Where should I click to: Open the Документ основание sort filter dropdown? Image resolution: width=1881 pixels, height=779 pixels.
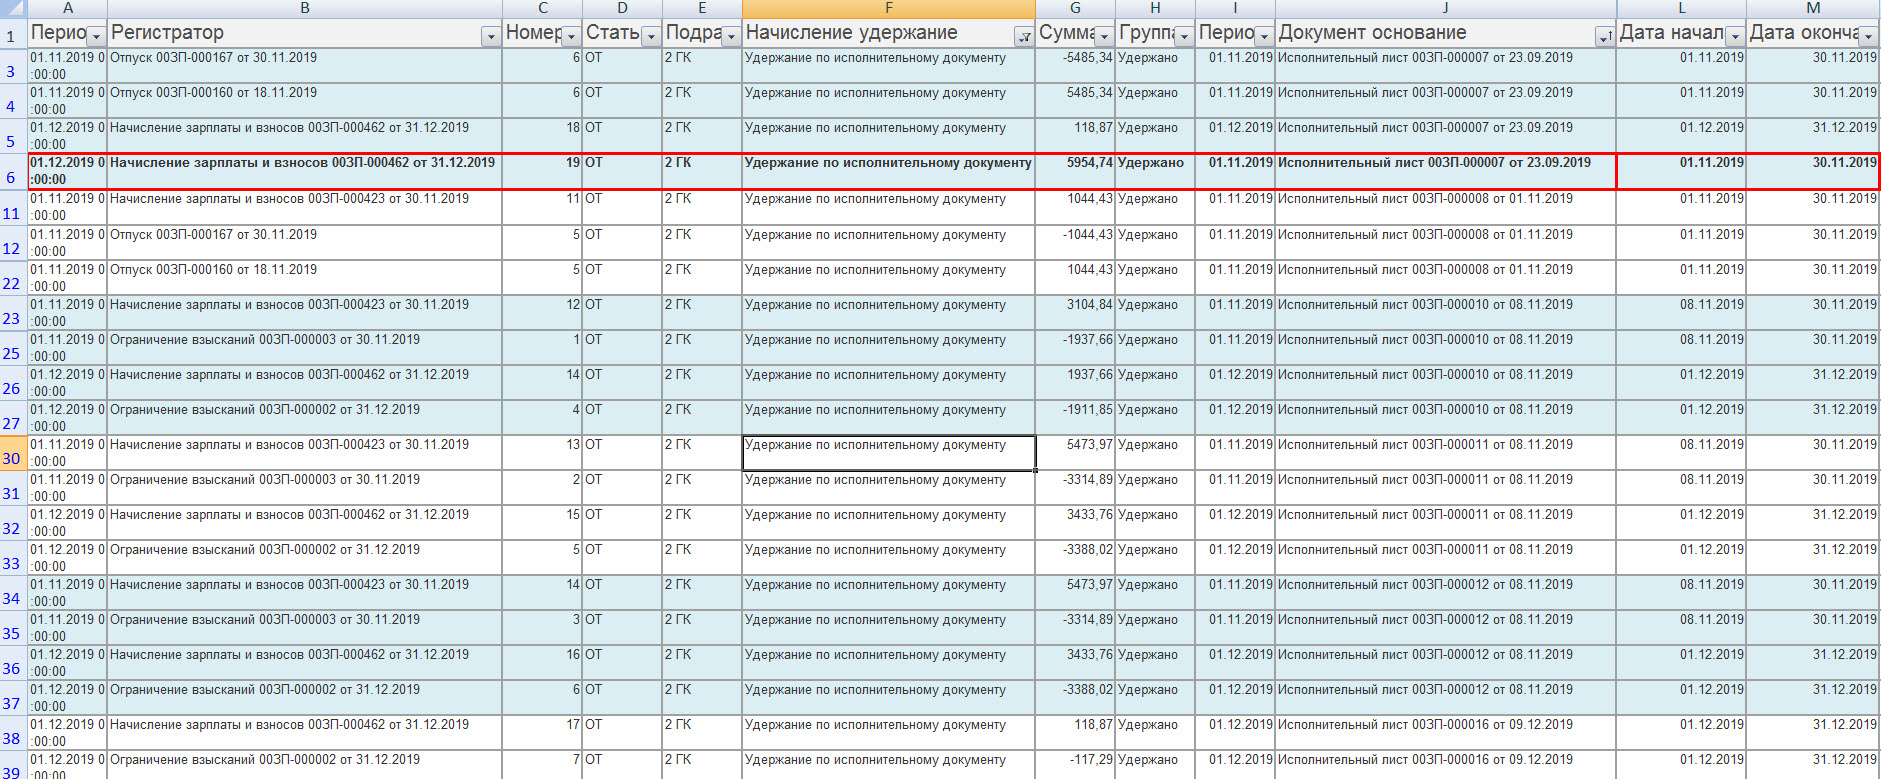[x=1605, y=37]
